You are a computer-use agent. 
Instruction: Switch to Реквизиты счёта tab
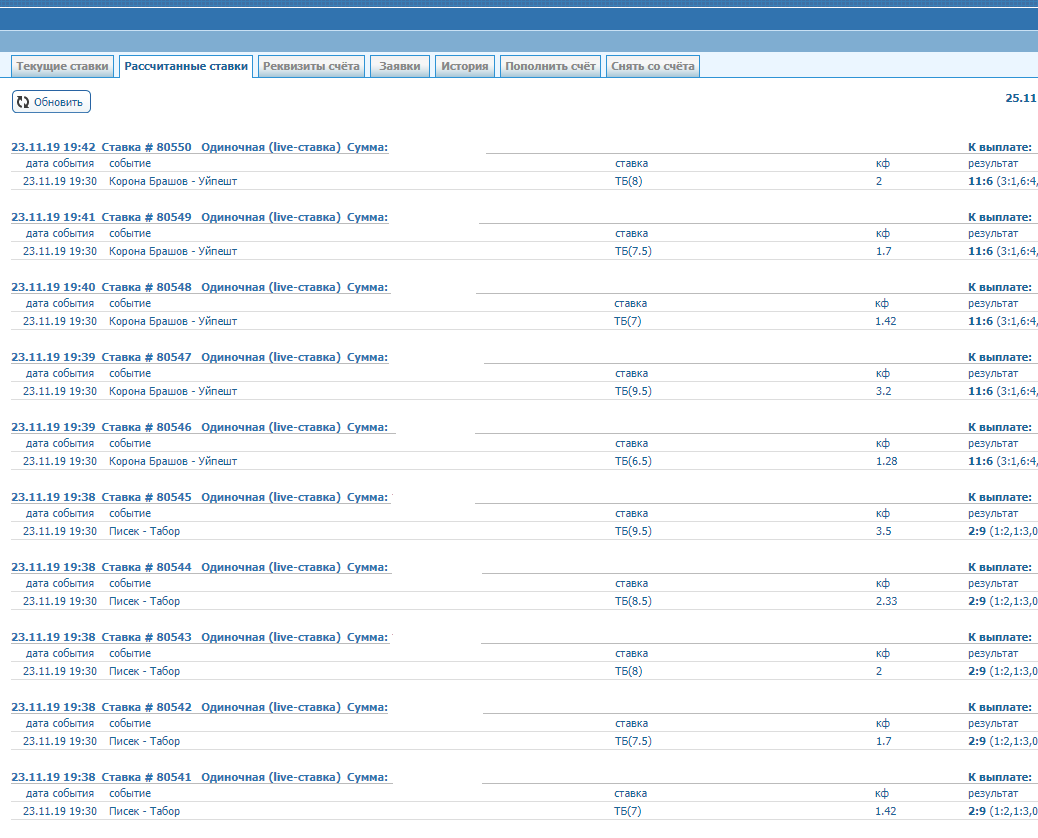point(311,67)
